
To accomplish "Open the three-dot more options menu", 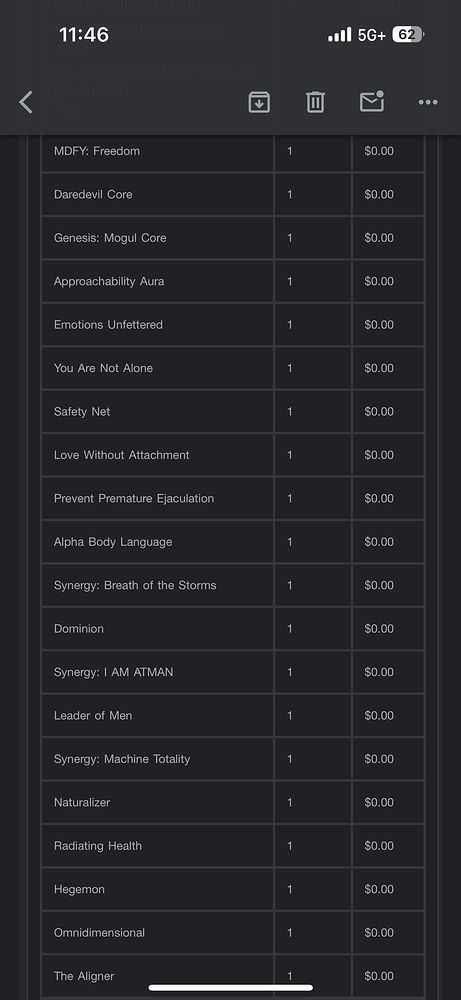I will 428,102.
